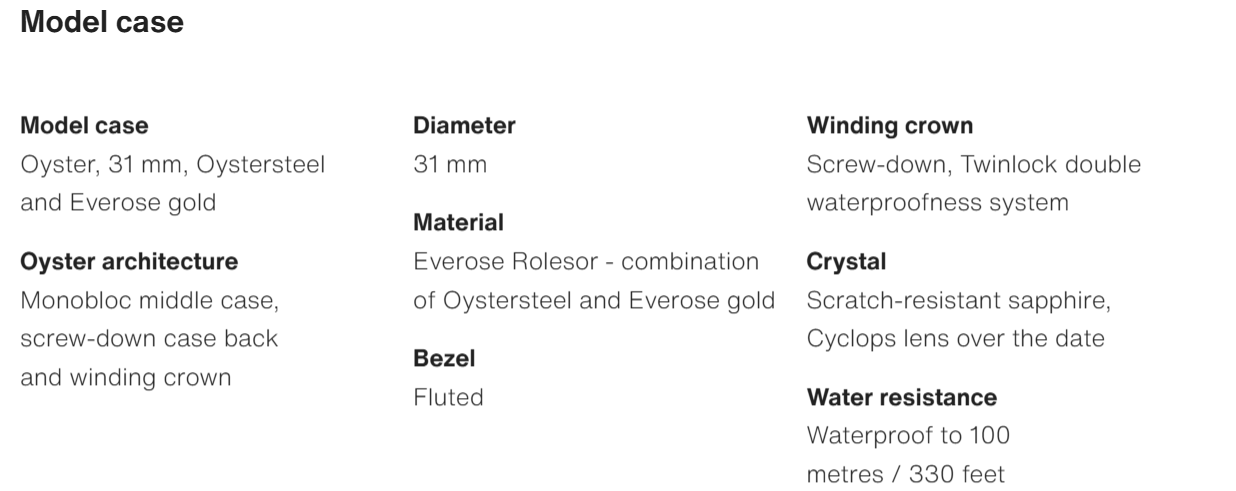Viewport: 1236px width, 491px height.
Task: Select the bold 'Model case' spec label
Action: pyautogui.click(x=84, y=126)
